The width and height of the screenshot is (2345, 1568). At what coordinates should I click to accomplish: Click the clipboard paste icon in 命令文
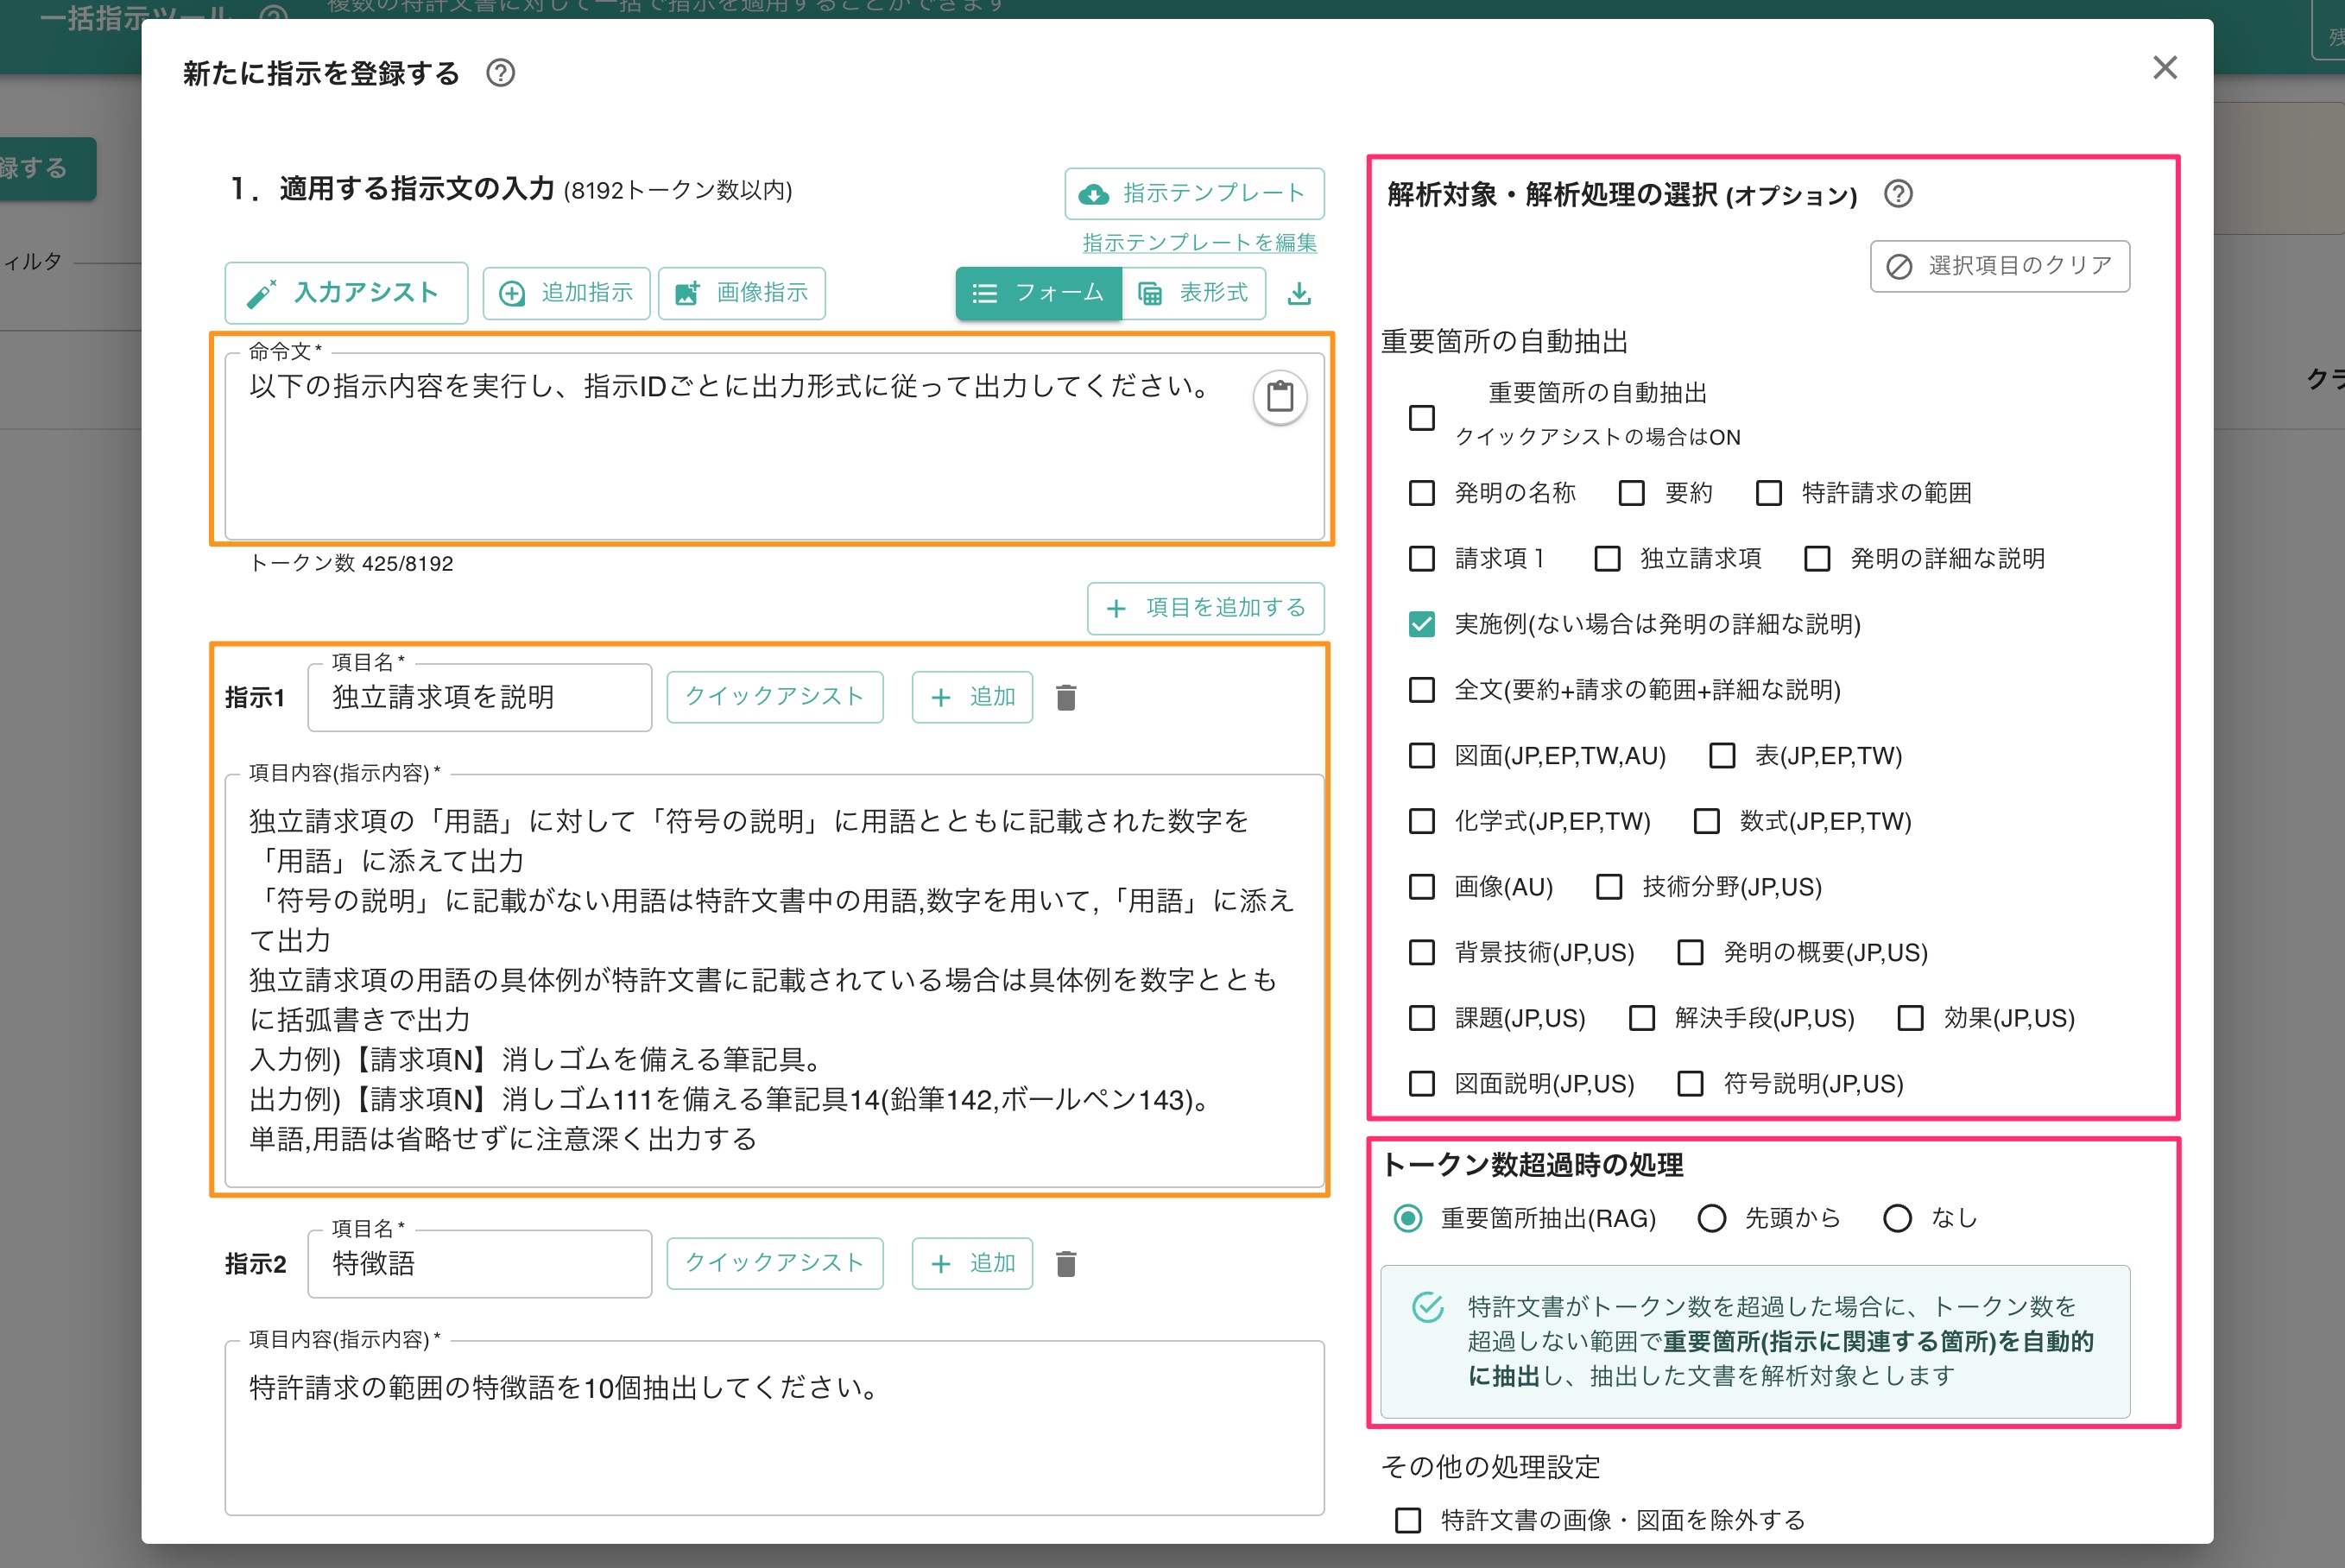[x=1280, y=398]
